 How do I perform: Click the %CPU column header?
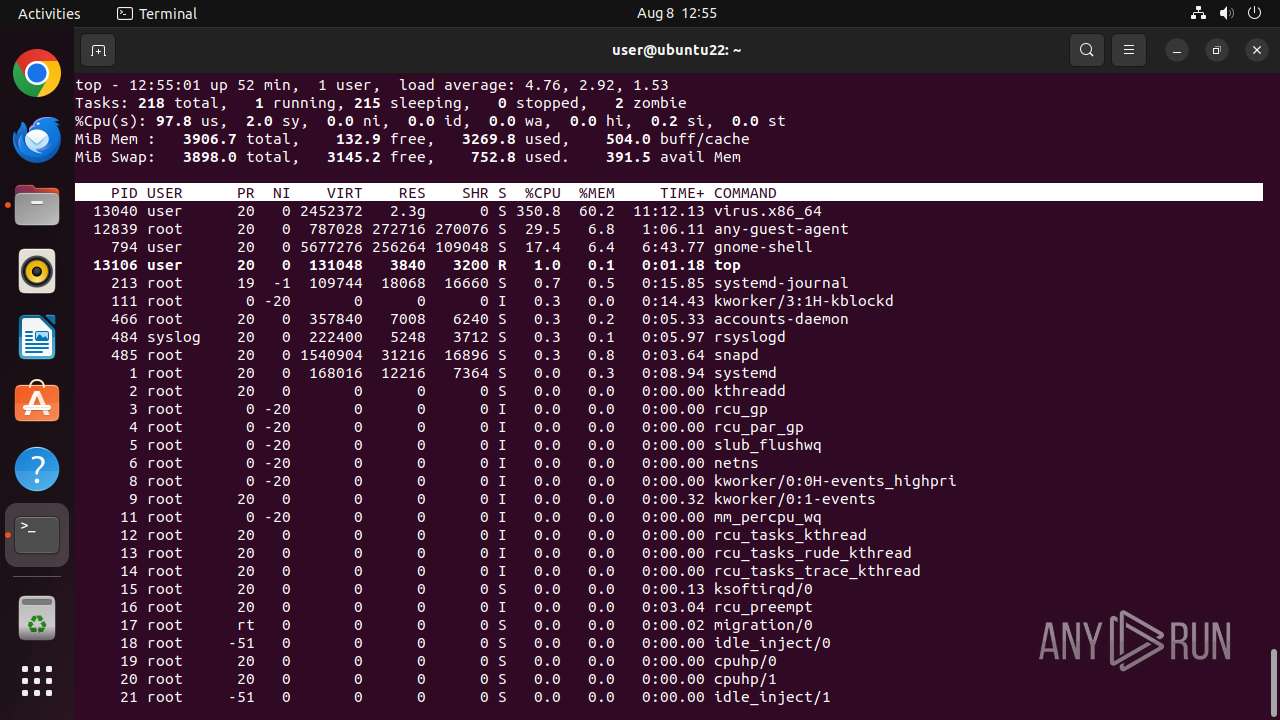(x=542, y=193)
